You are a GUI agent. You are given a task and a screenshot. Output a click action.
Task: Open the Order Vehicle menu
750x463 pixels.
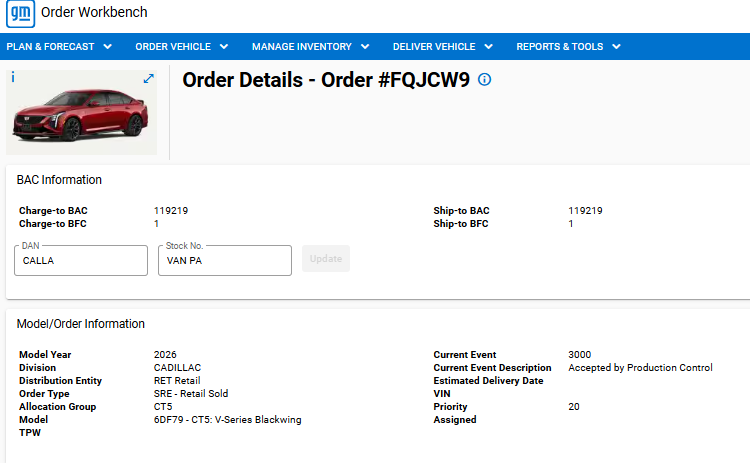(x=181, y=46)
